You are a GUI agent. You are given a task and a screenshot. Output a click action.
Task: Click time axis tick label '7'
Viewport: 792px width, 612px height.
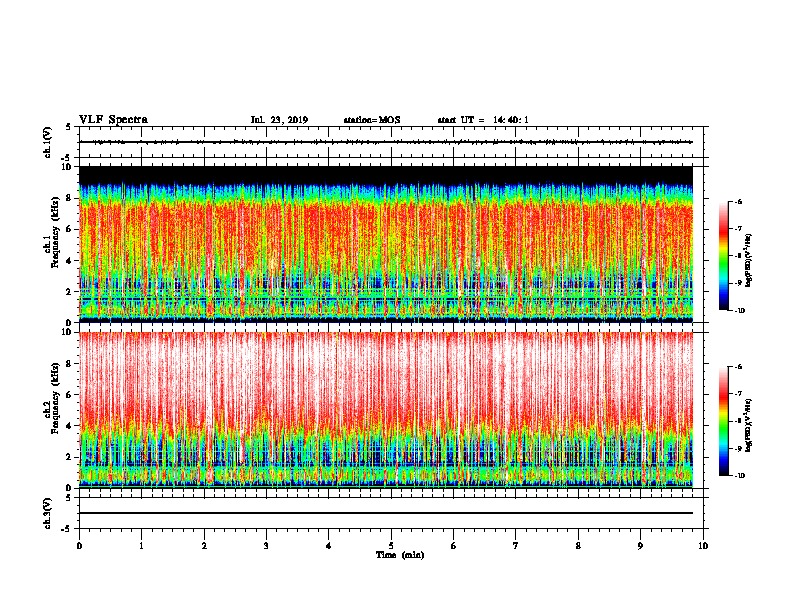[516, 546]
